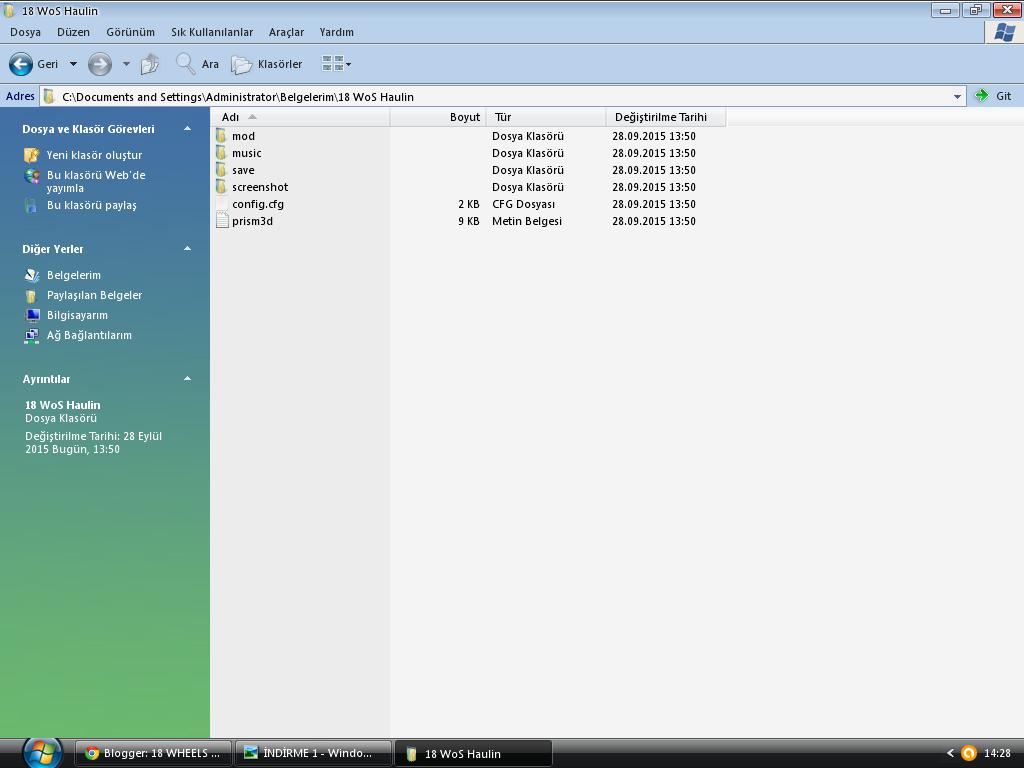Viewport: 1024px width, 768px height.
Task: Toggle the Klasörler folders pane
Action: click(x=266, y=64)
